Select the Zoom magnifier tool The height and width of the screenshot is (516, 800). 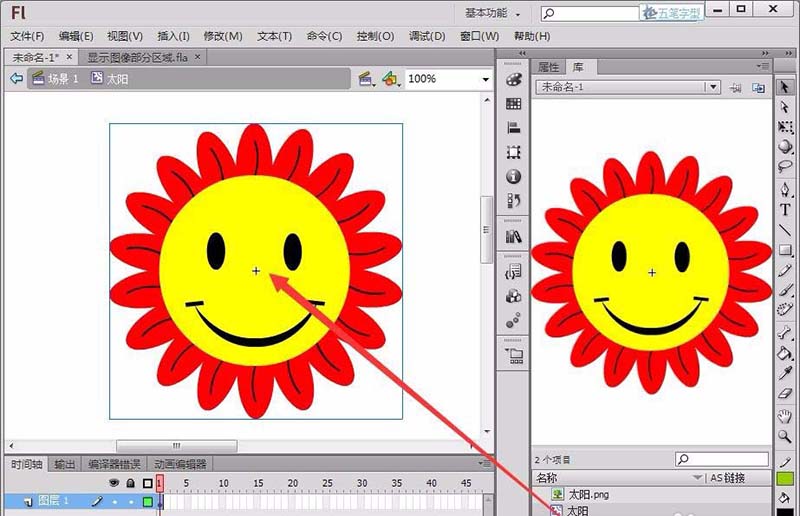pyautogui.click(x=785, y=436)
